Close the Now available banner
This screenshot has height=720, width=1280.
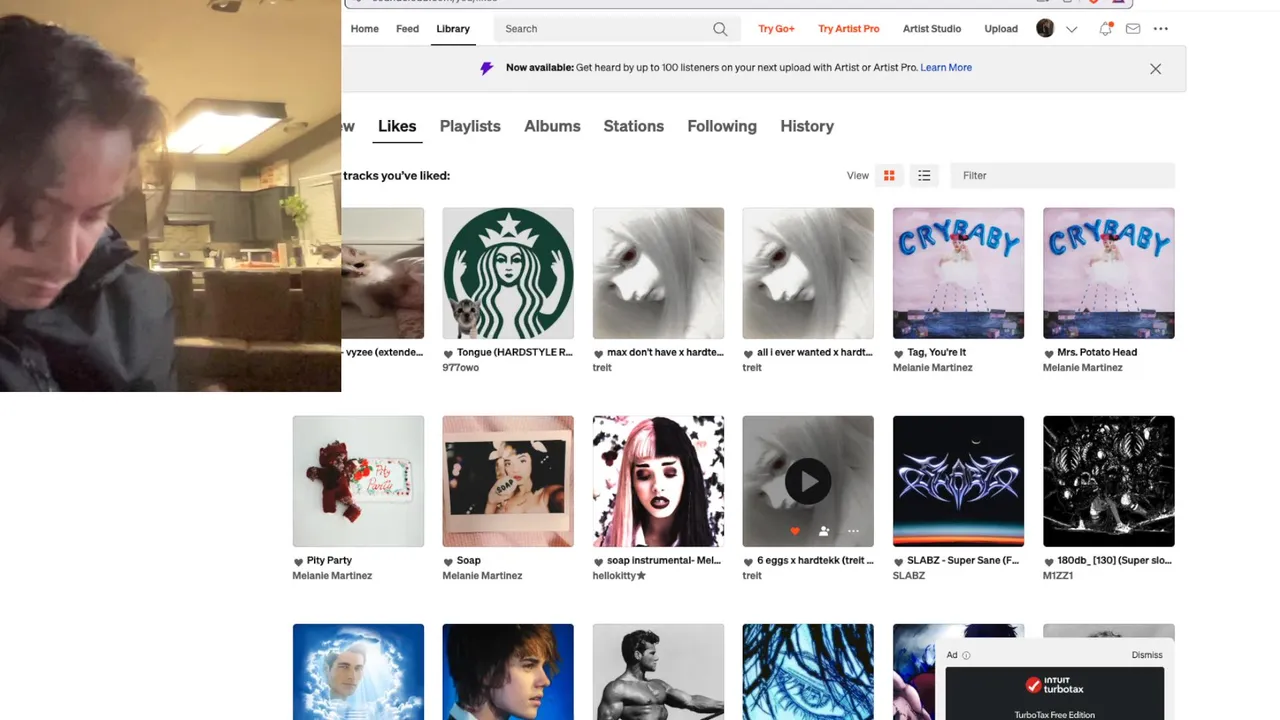[1156, 69]
